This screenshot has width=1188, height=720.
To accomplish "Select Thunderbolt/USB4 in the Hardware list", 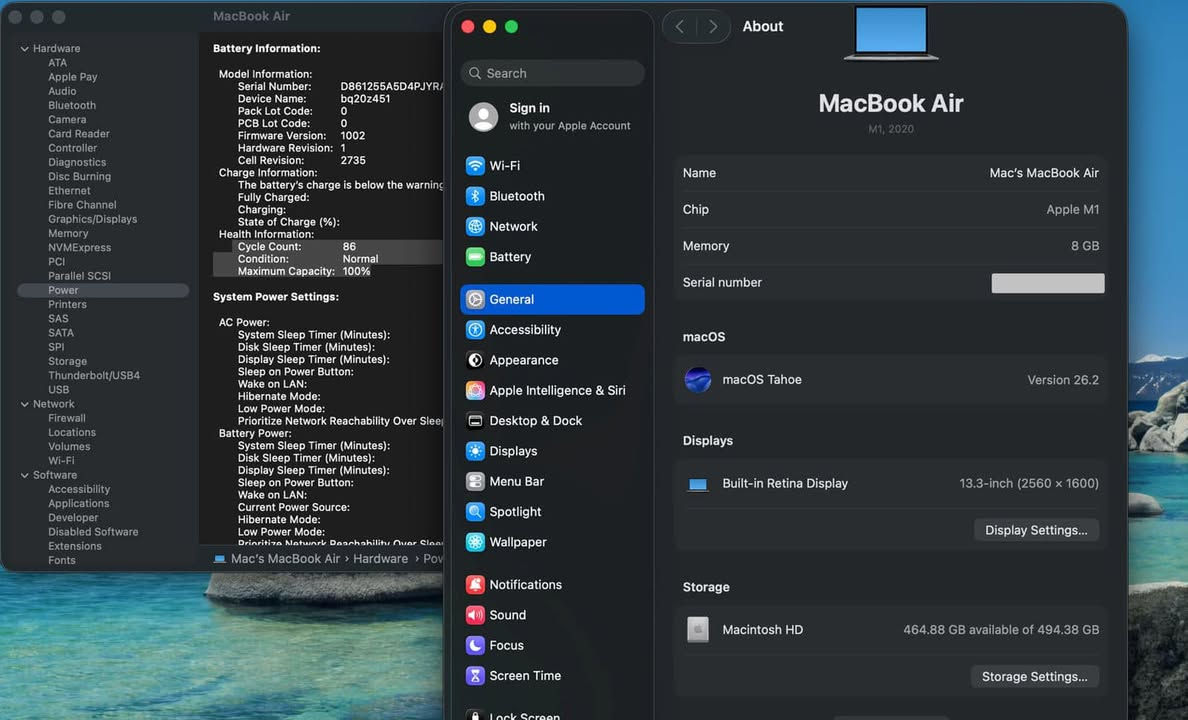I will coord(94,376).
